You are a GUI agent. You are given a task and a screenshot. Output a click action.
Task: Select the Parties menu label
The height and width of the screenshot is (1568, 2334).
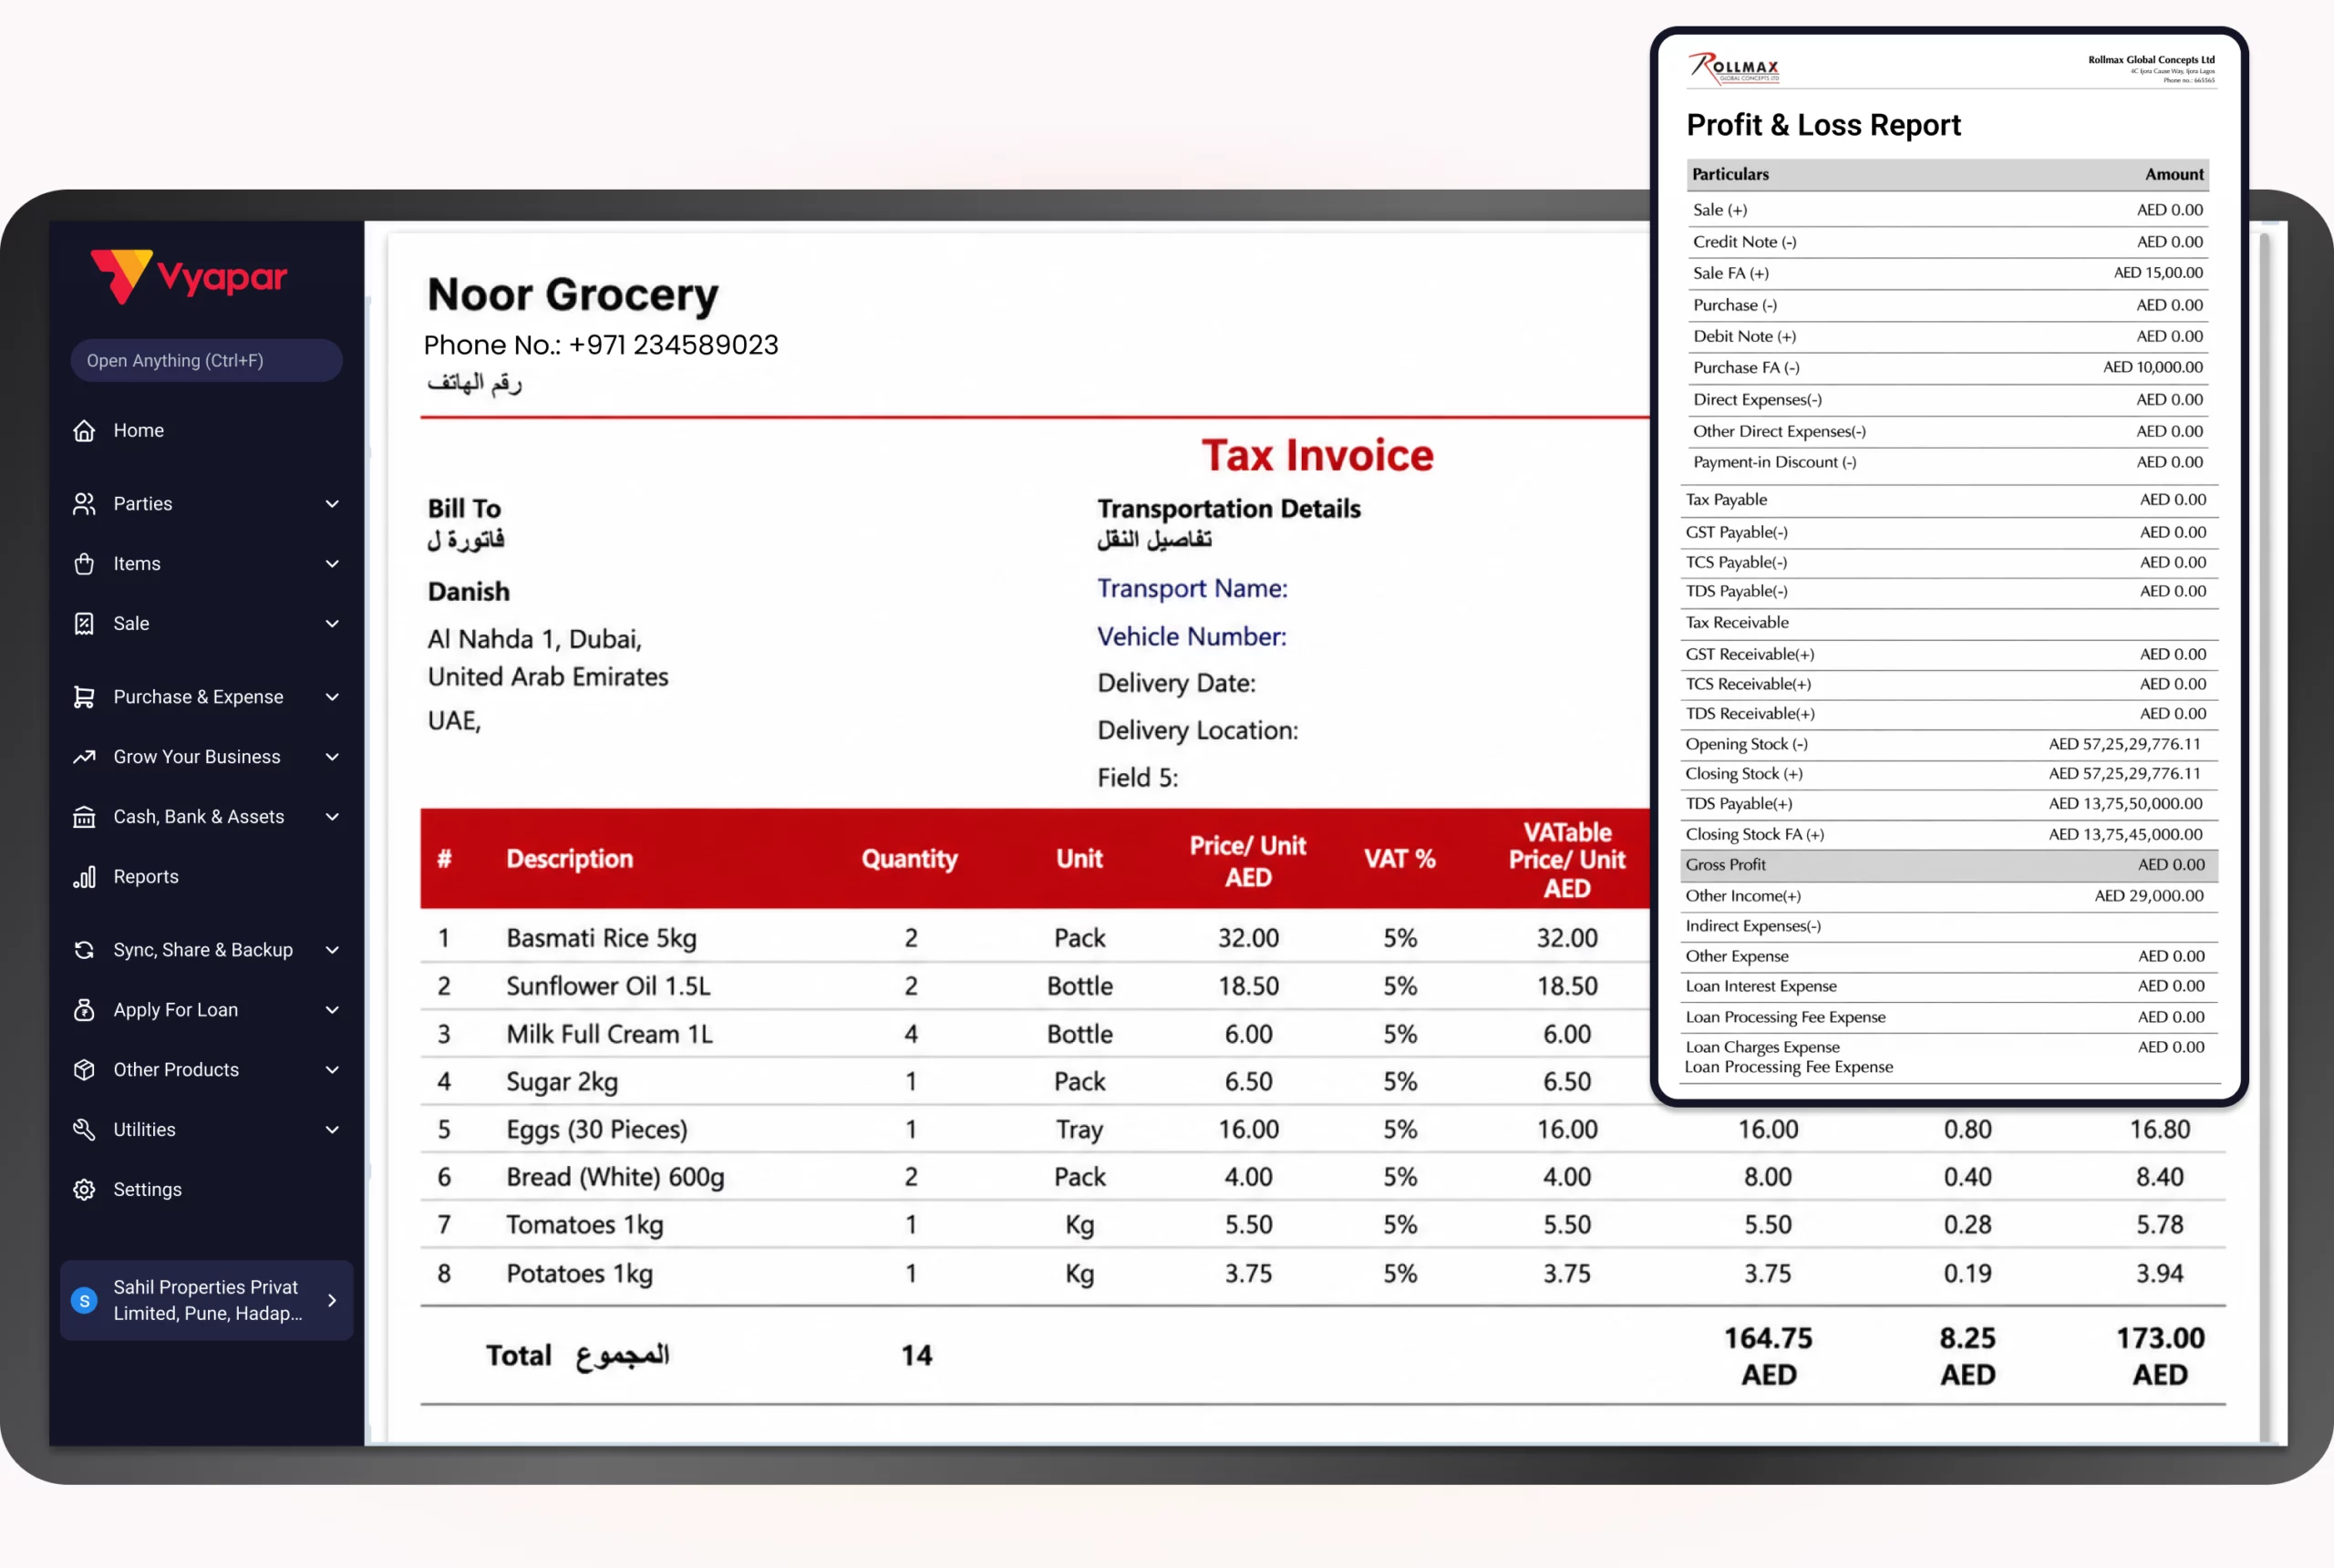point(143,504)
